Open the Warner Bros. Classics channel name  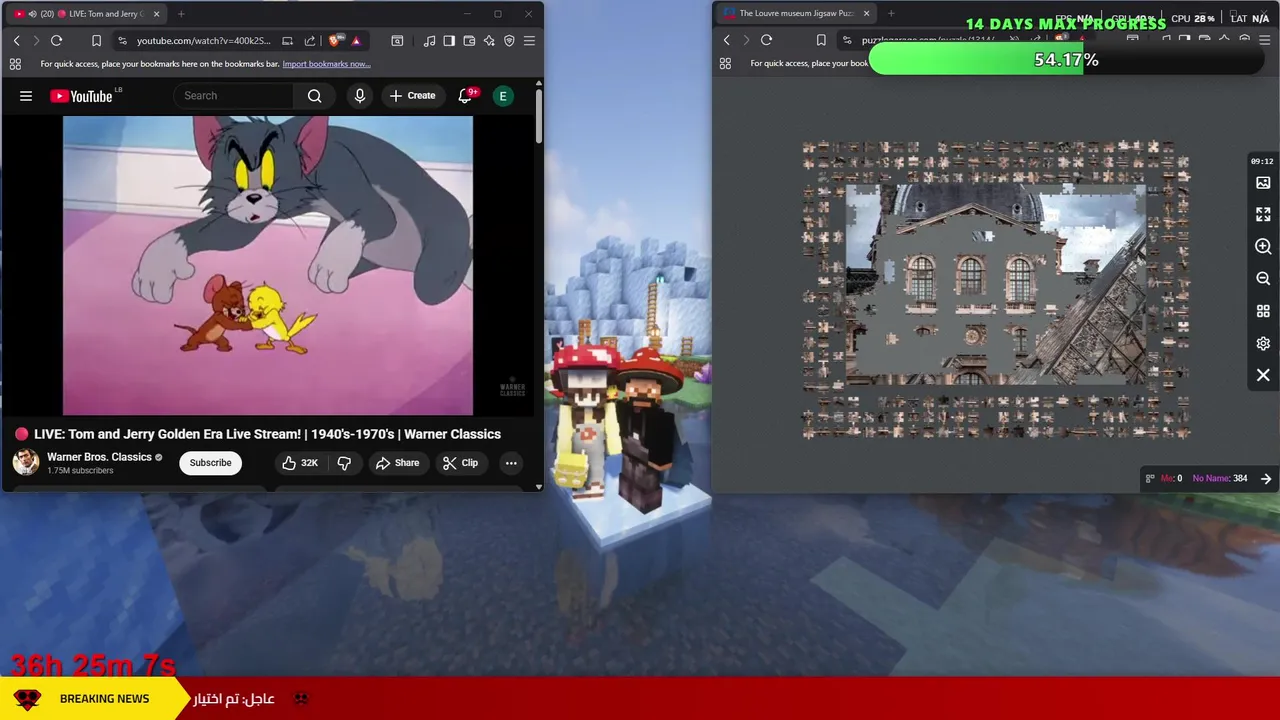[99, 457]
